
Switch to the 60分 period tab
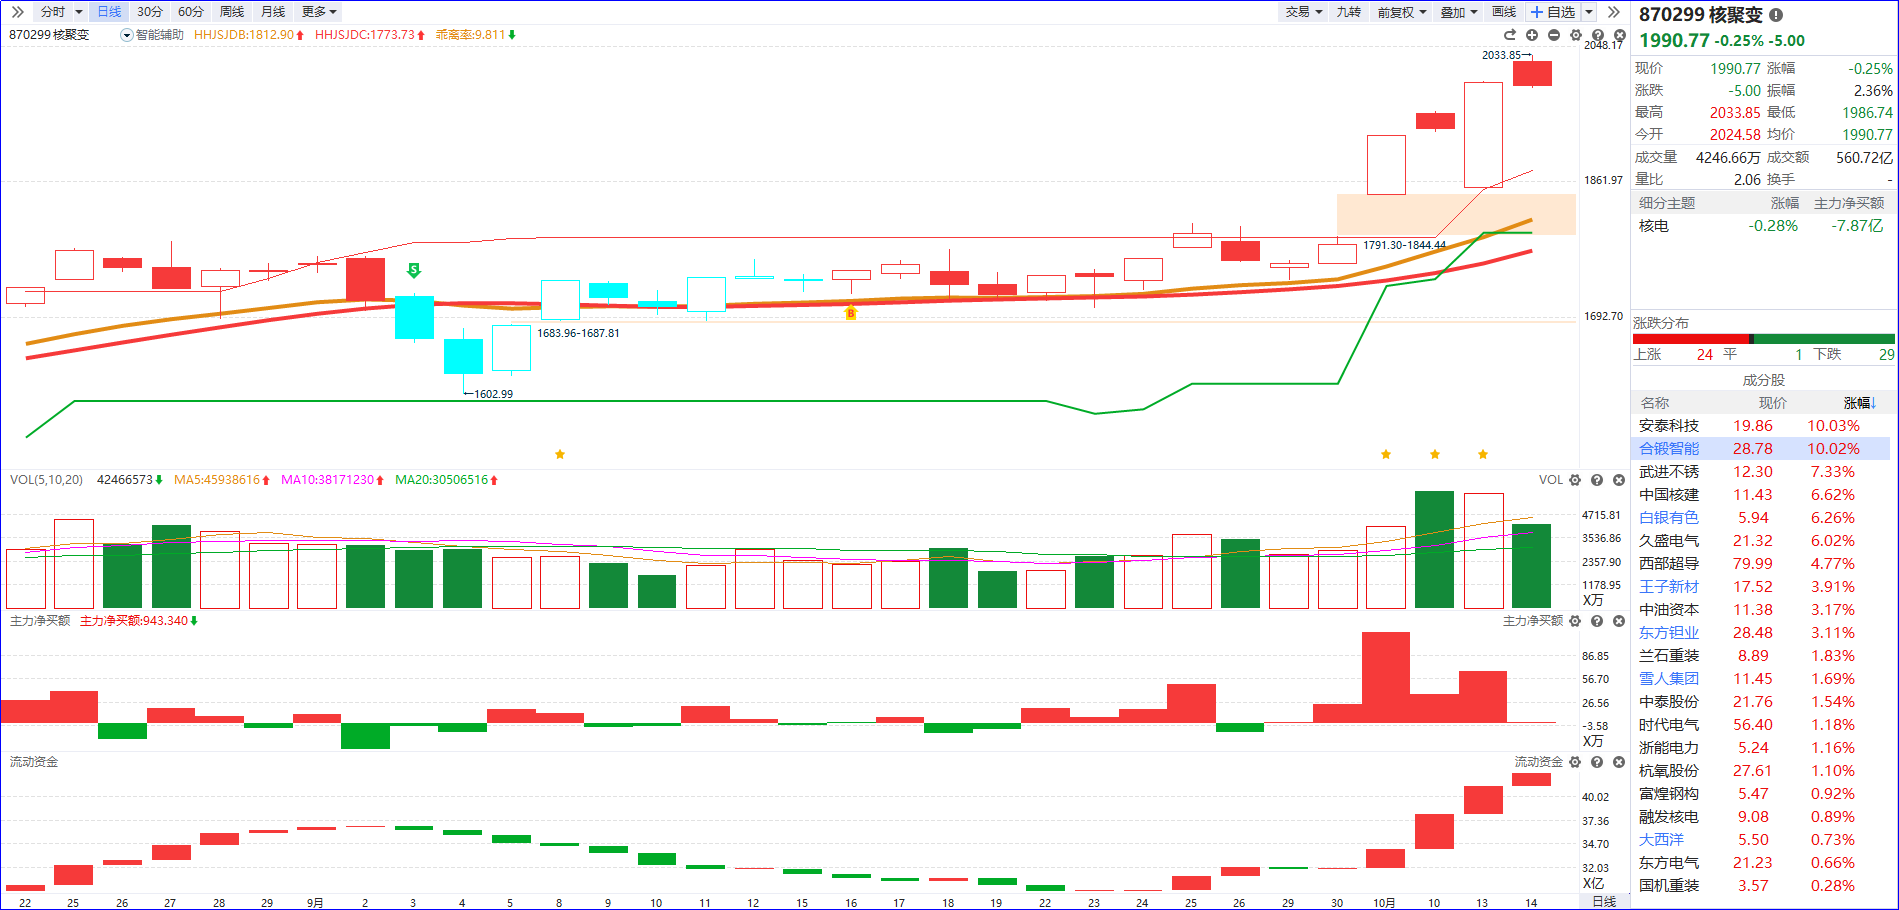click(x=191, y=12)
